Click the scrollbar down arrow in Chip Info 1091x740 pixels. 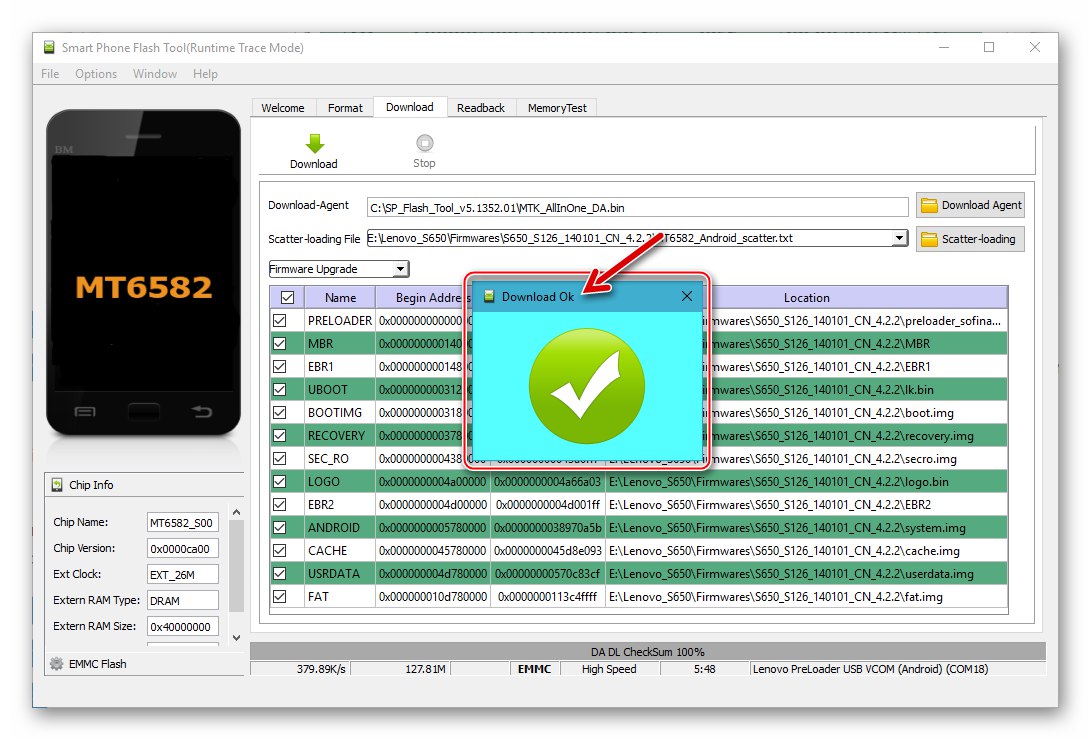(236, 637)
